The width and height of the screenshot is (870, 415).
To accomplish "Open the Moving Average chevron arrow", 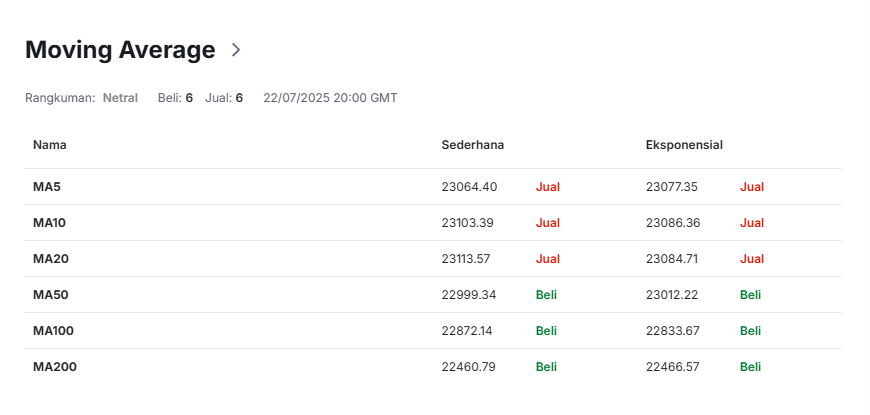I will tap(236, 50).
